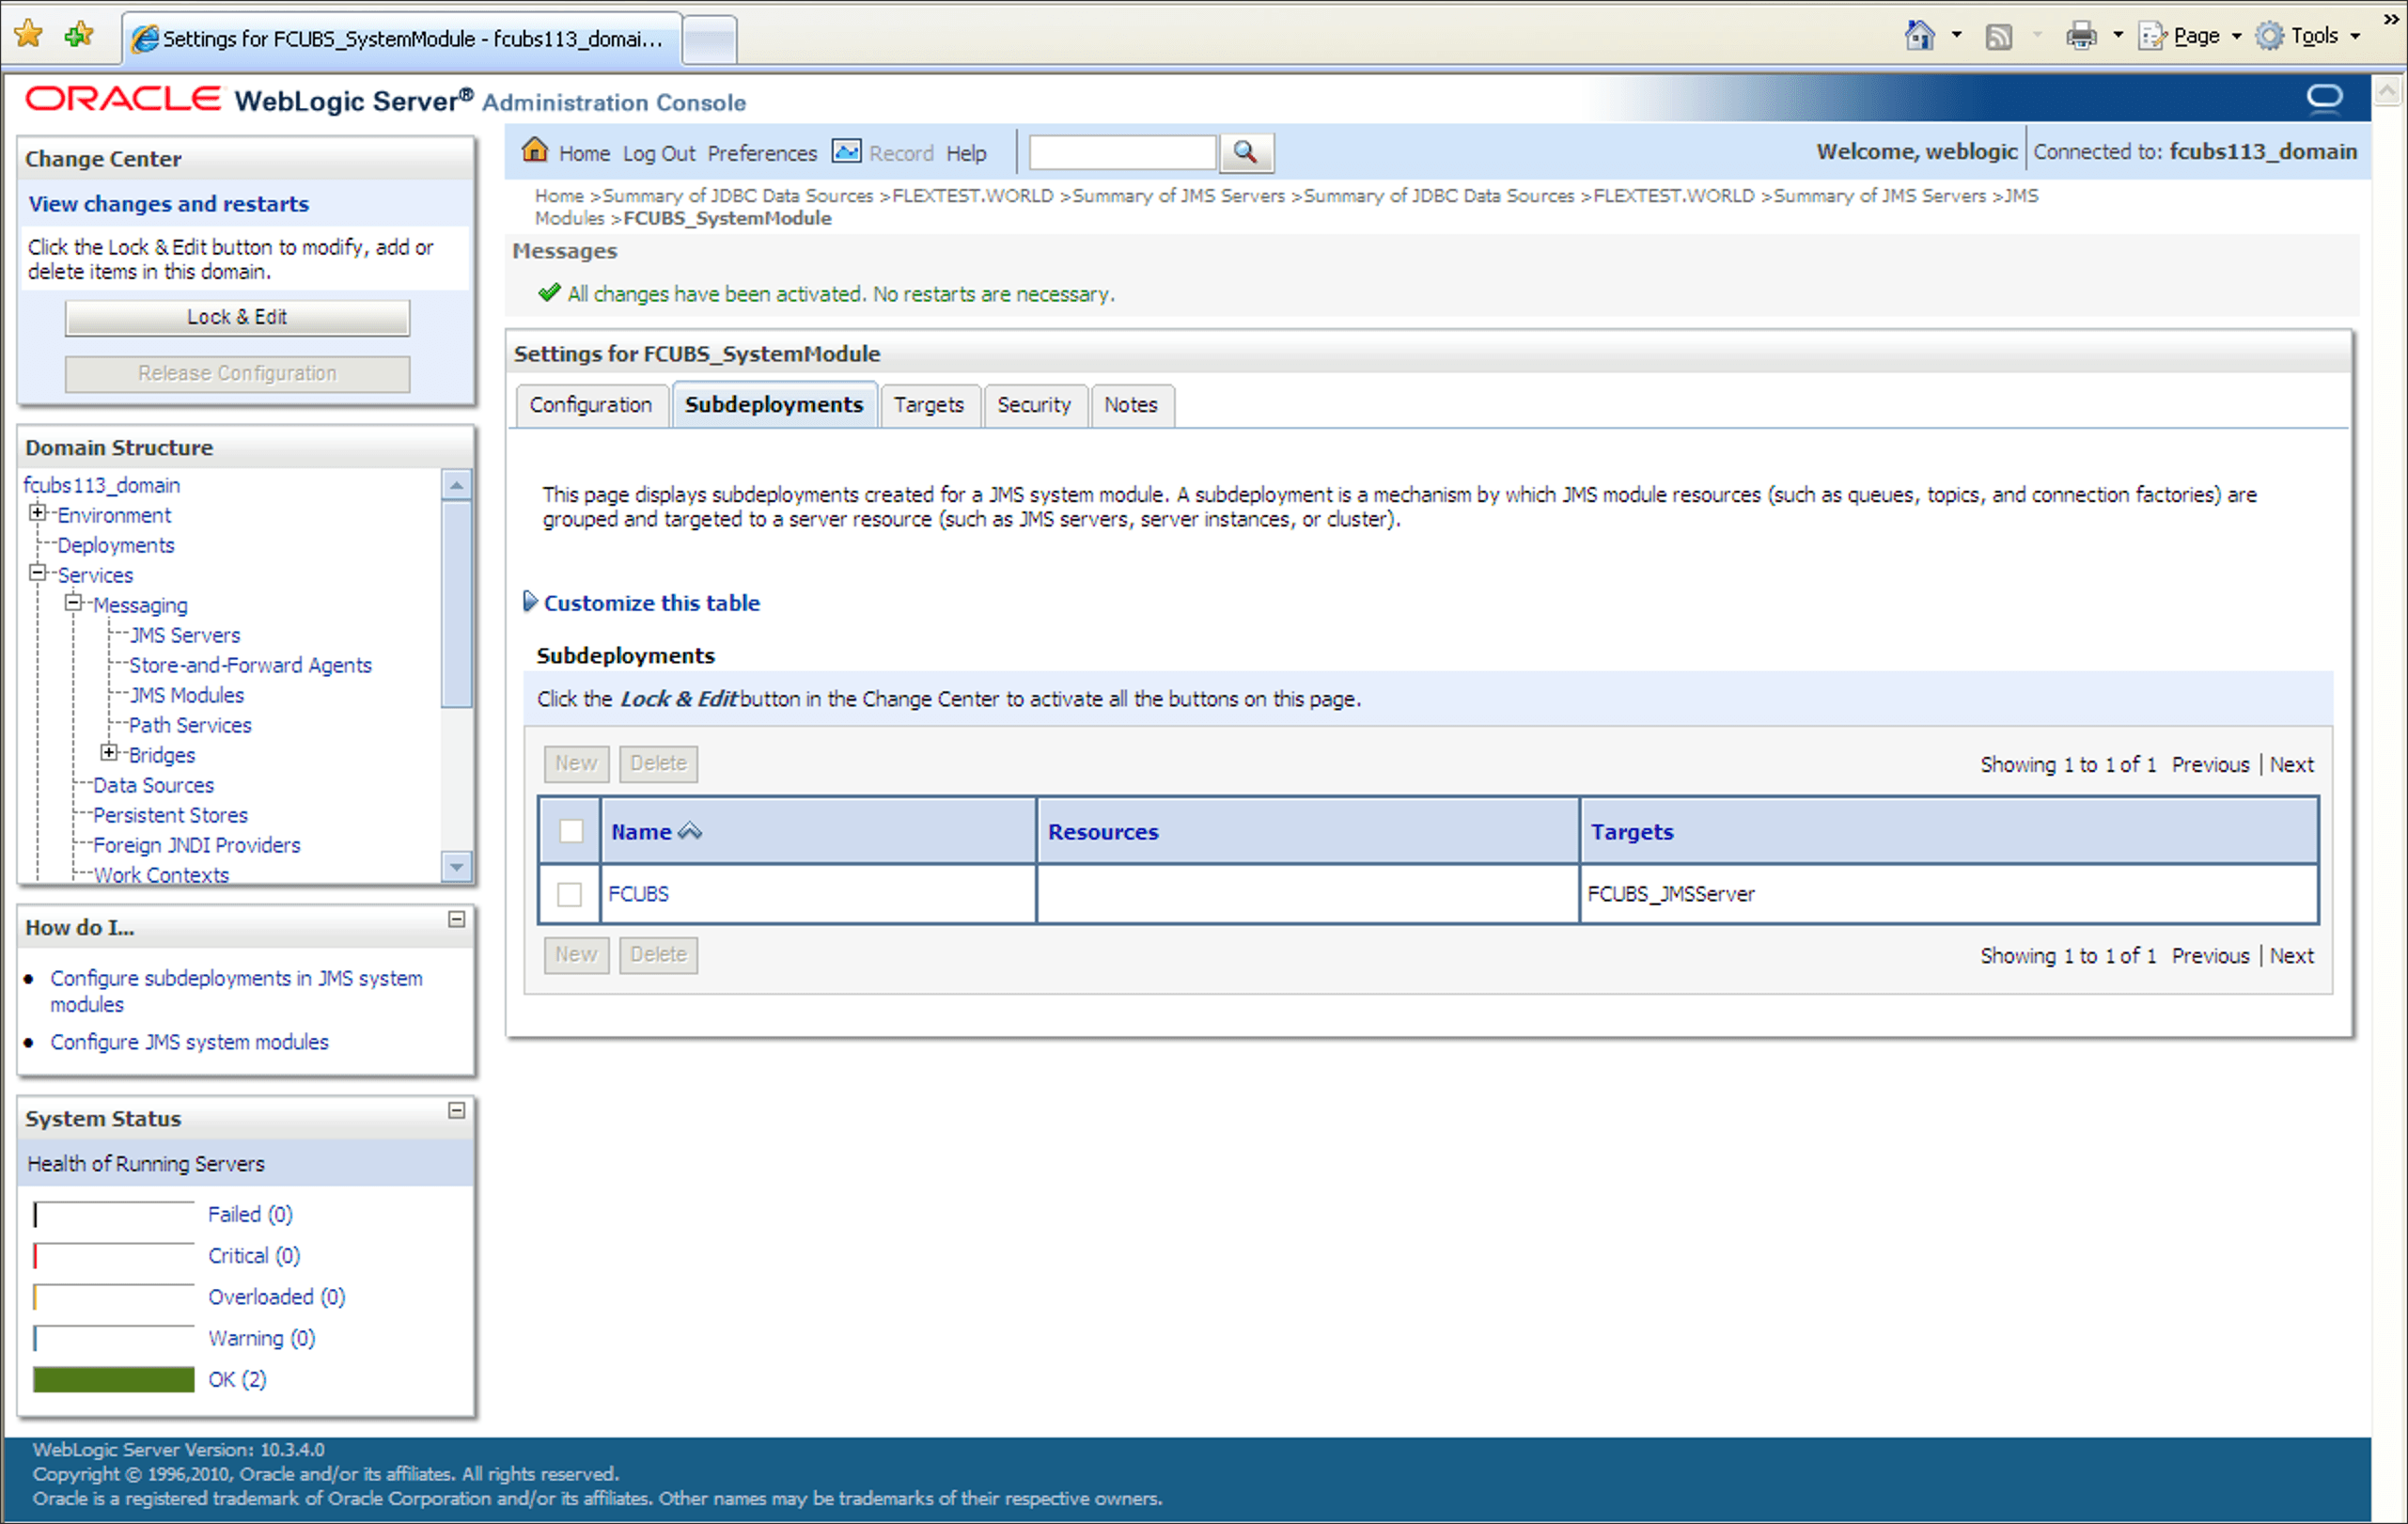Collapse the How do I panel
2408x1524 pixels.
pos(456,919)
